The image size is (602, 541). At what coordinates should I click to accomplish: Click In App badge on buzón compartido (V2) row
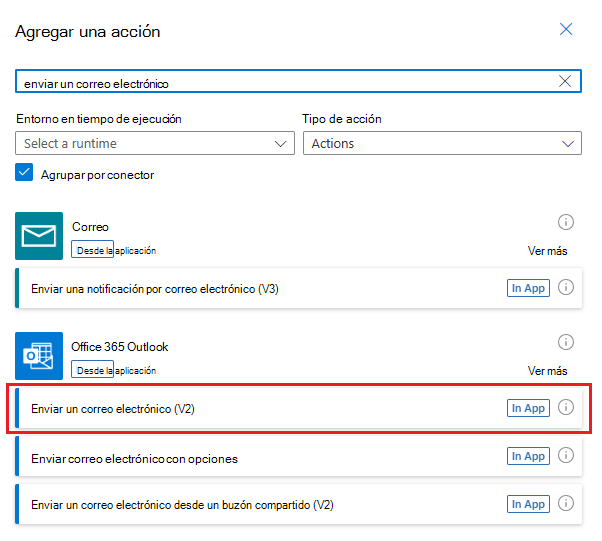[528, 504]
